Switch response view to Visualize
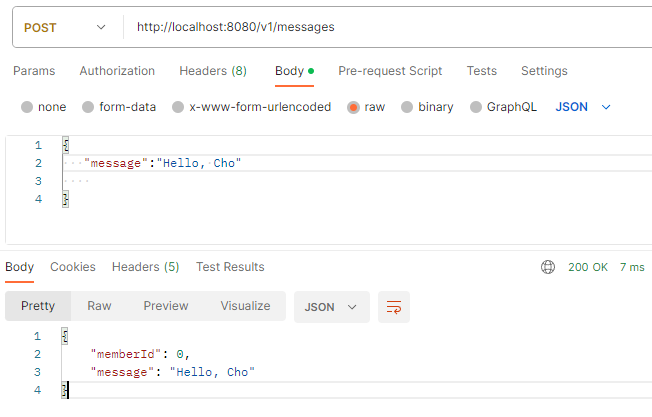This screenshot has width=652, height=417. pyautogui.click(x=245, y=306)
